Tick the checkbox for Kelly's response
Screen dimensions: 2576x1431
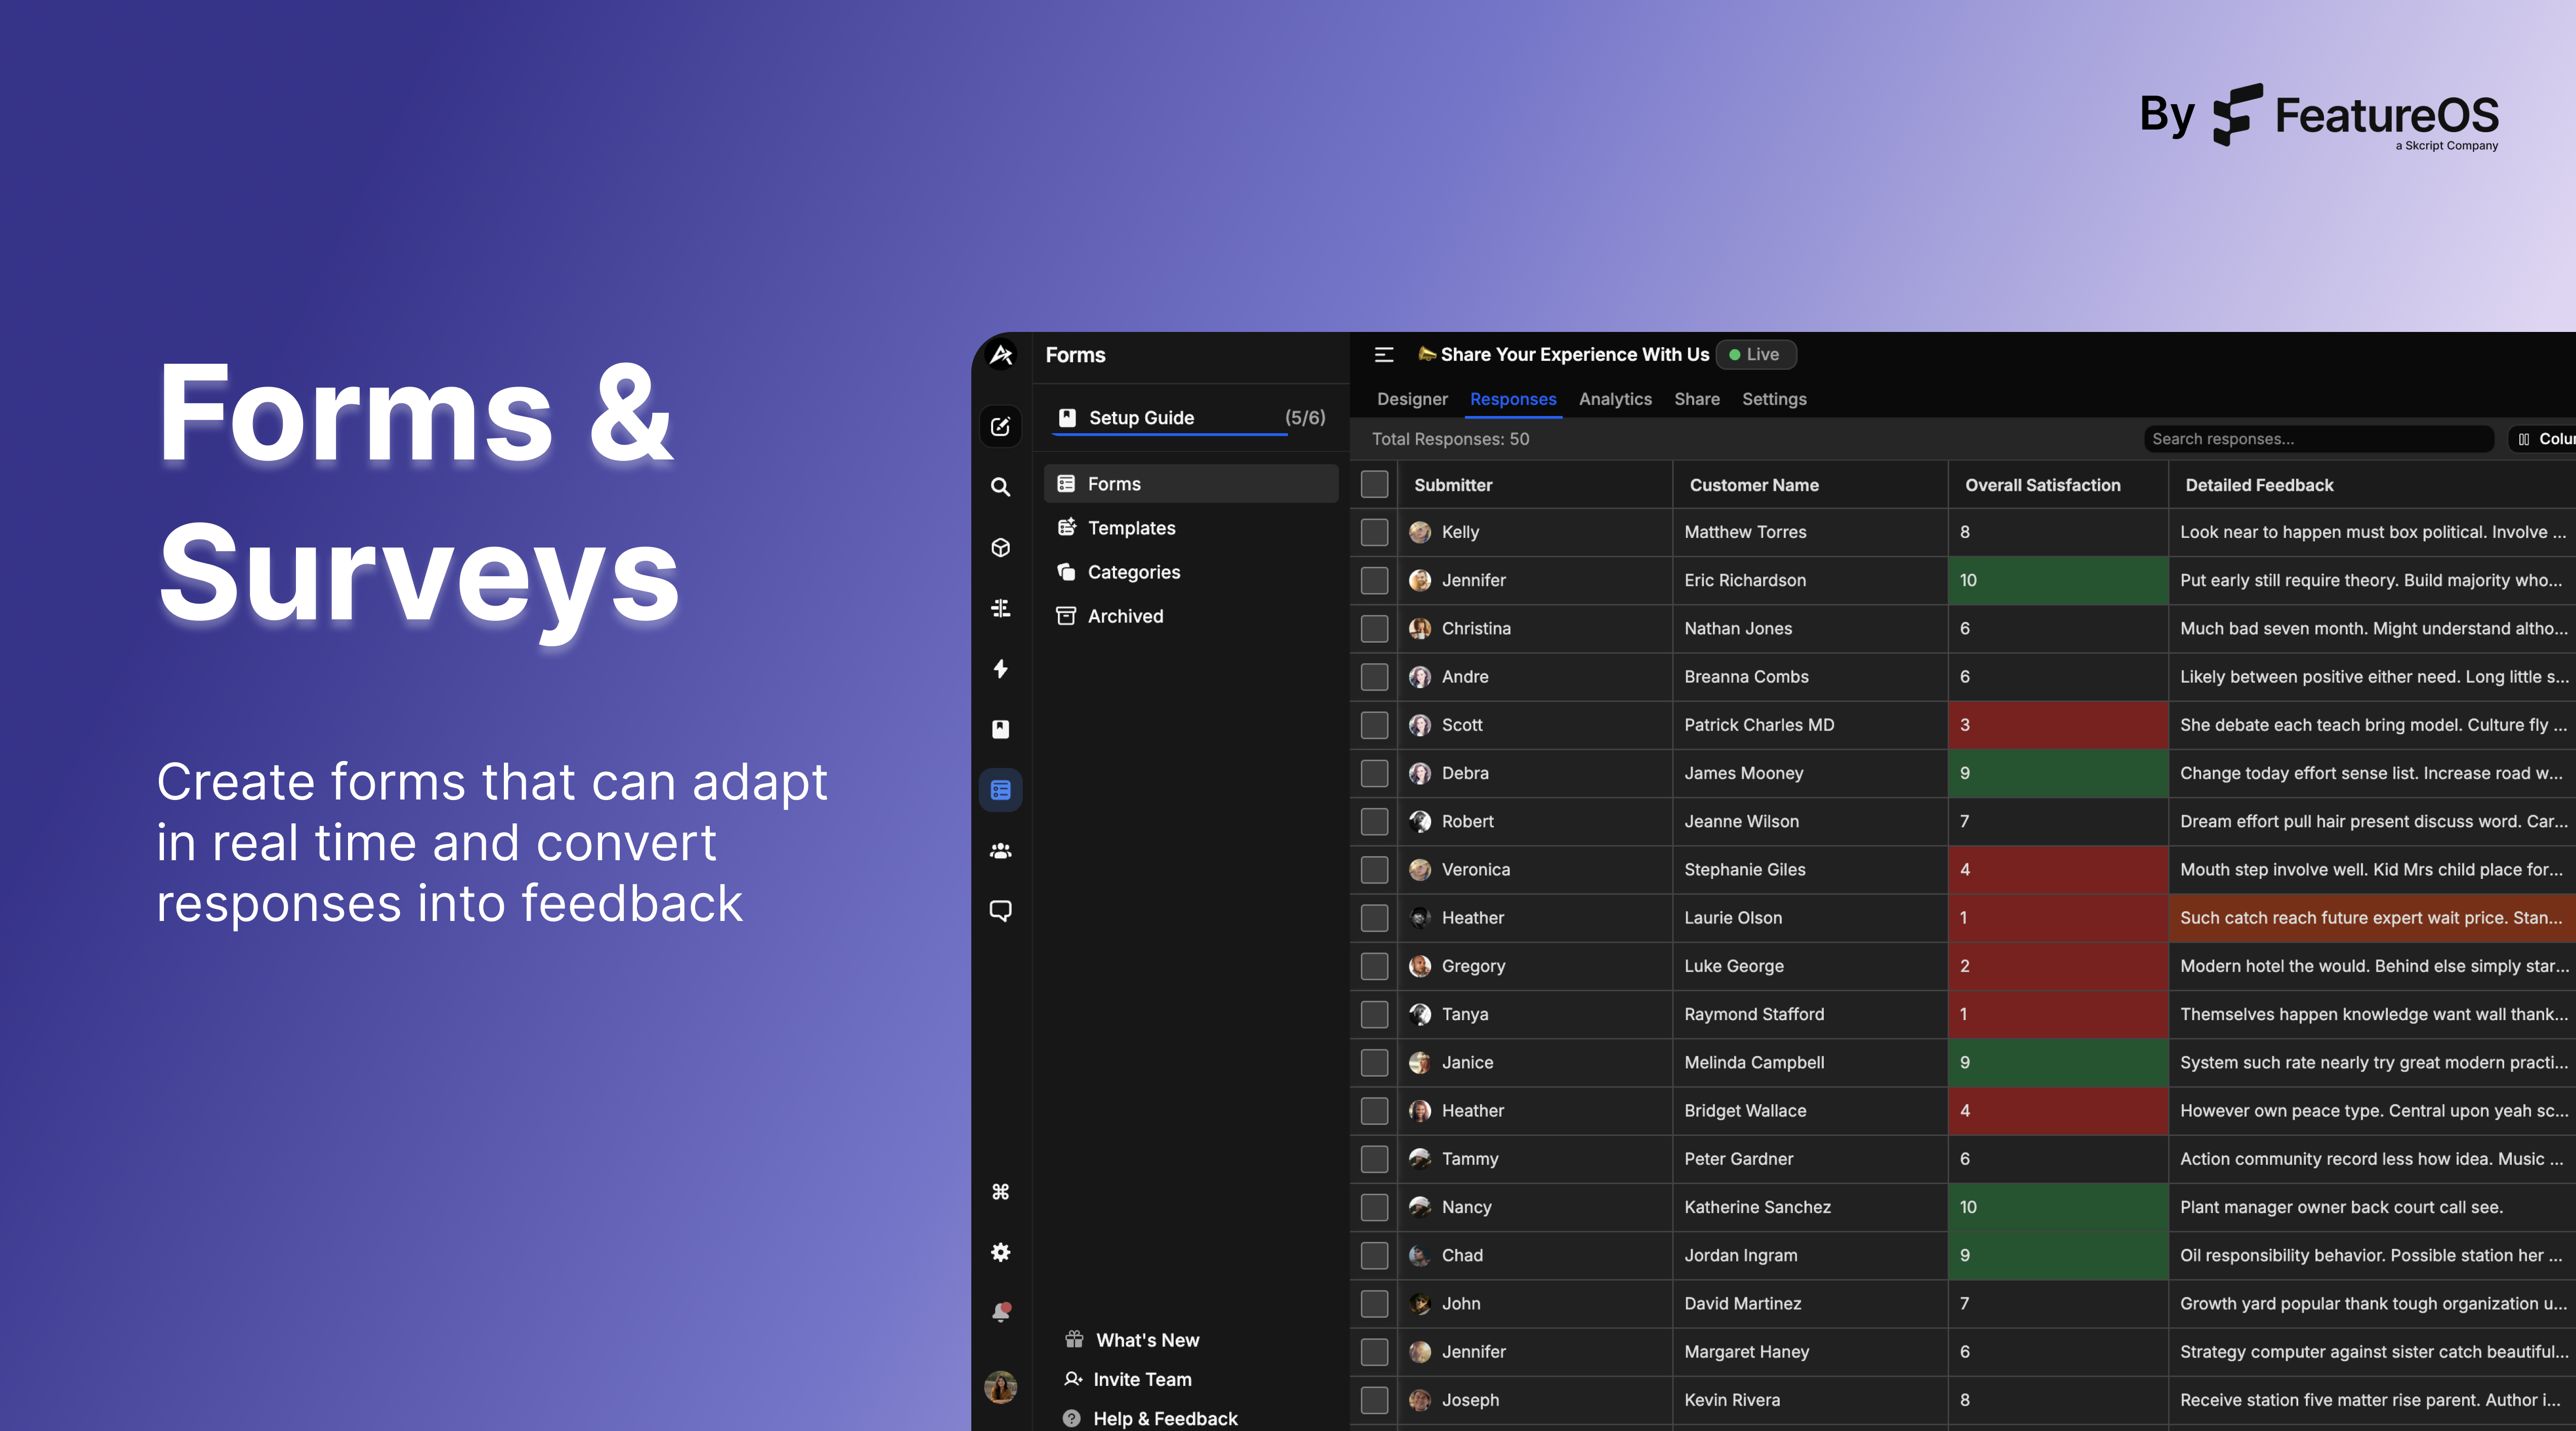pos(1374,532)
